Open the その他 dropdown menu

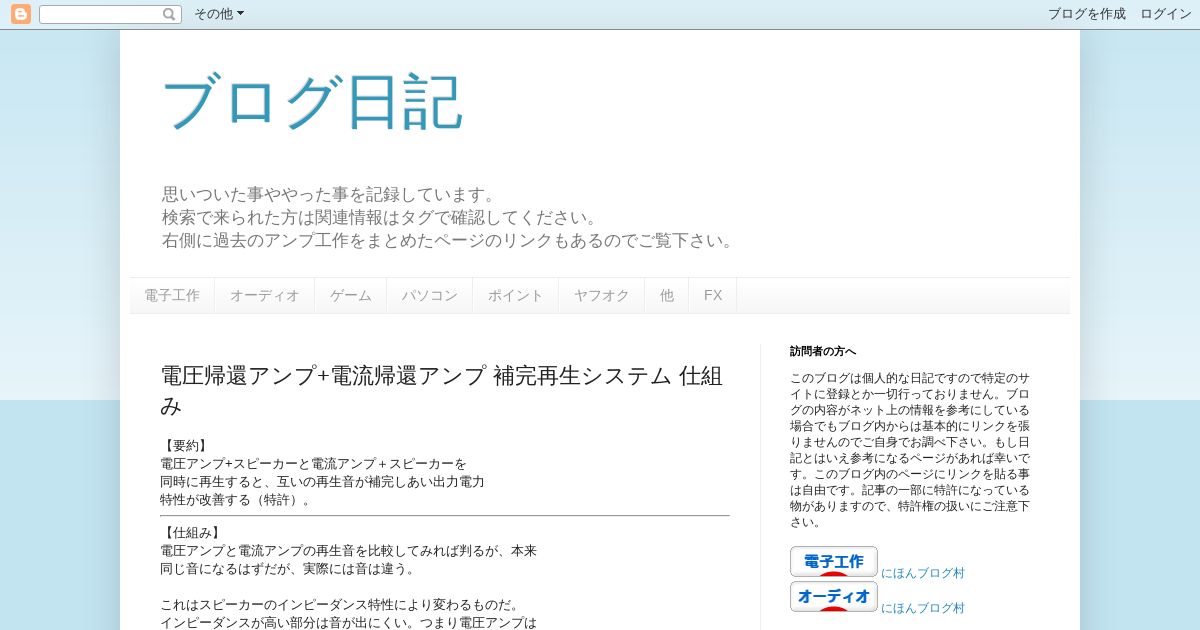(x=218, y=14)
